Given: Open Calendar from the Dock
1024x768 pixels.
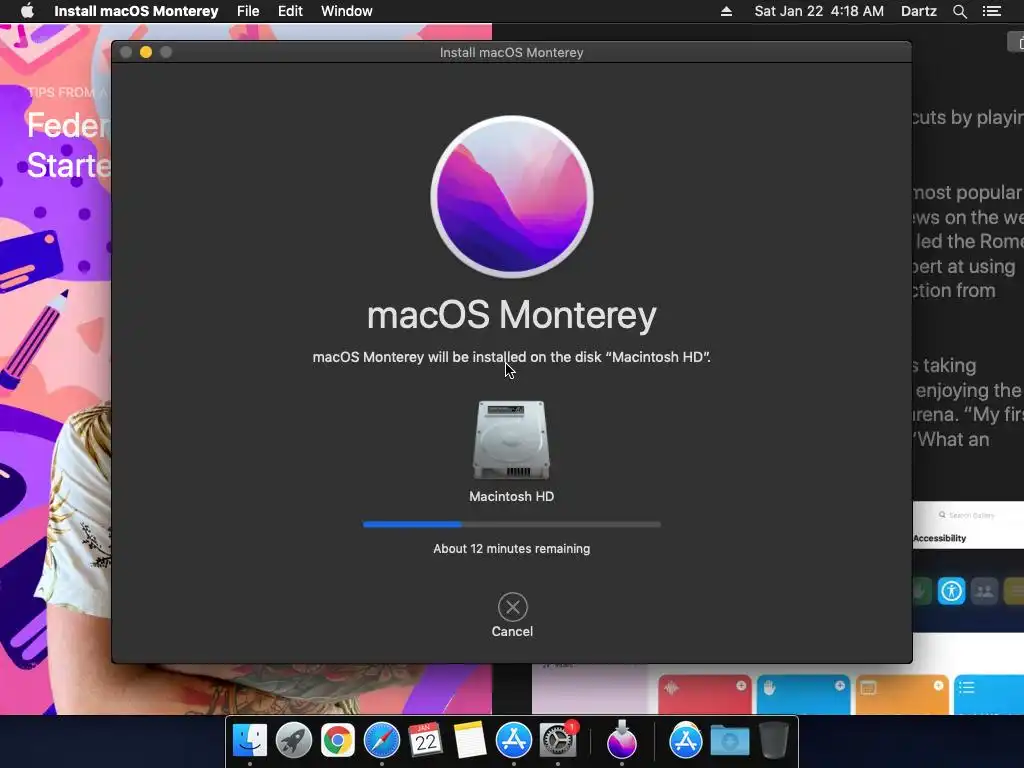Looking at the screenshot, I should (425, 741).
